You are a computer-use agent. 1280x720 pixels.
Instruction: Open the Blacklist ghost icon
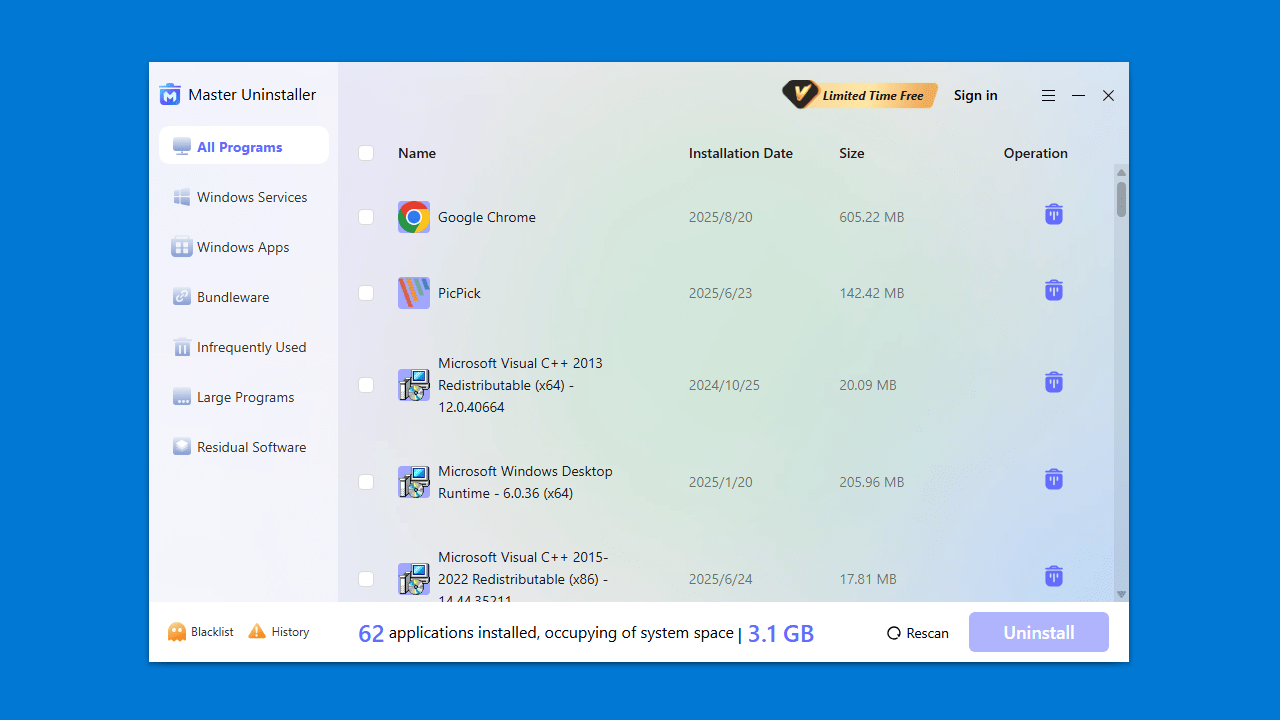pyautogui.click(x=177, y=632)
